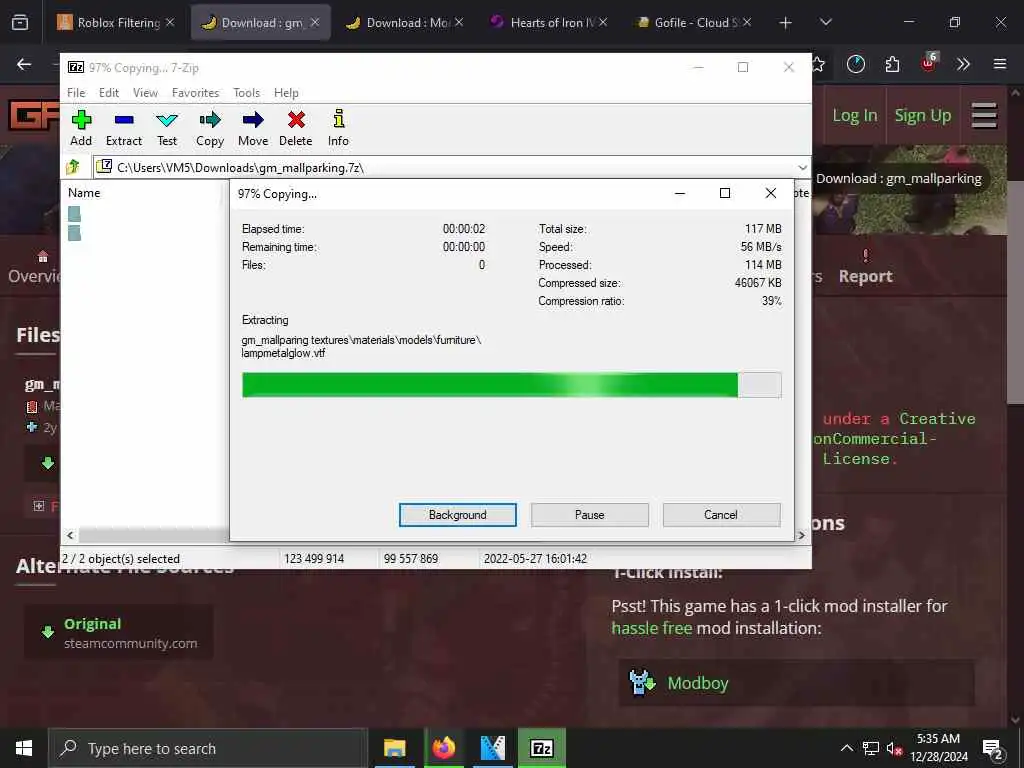Show hidden system tray icons
Viewport: 1024px width, 768px height.
pos(846,748)
